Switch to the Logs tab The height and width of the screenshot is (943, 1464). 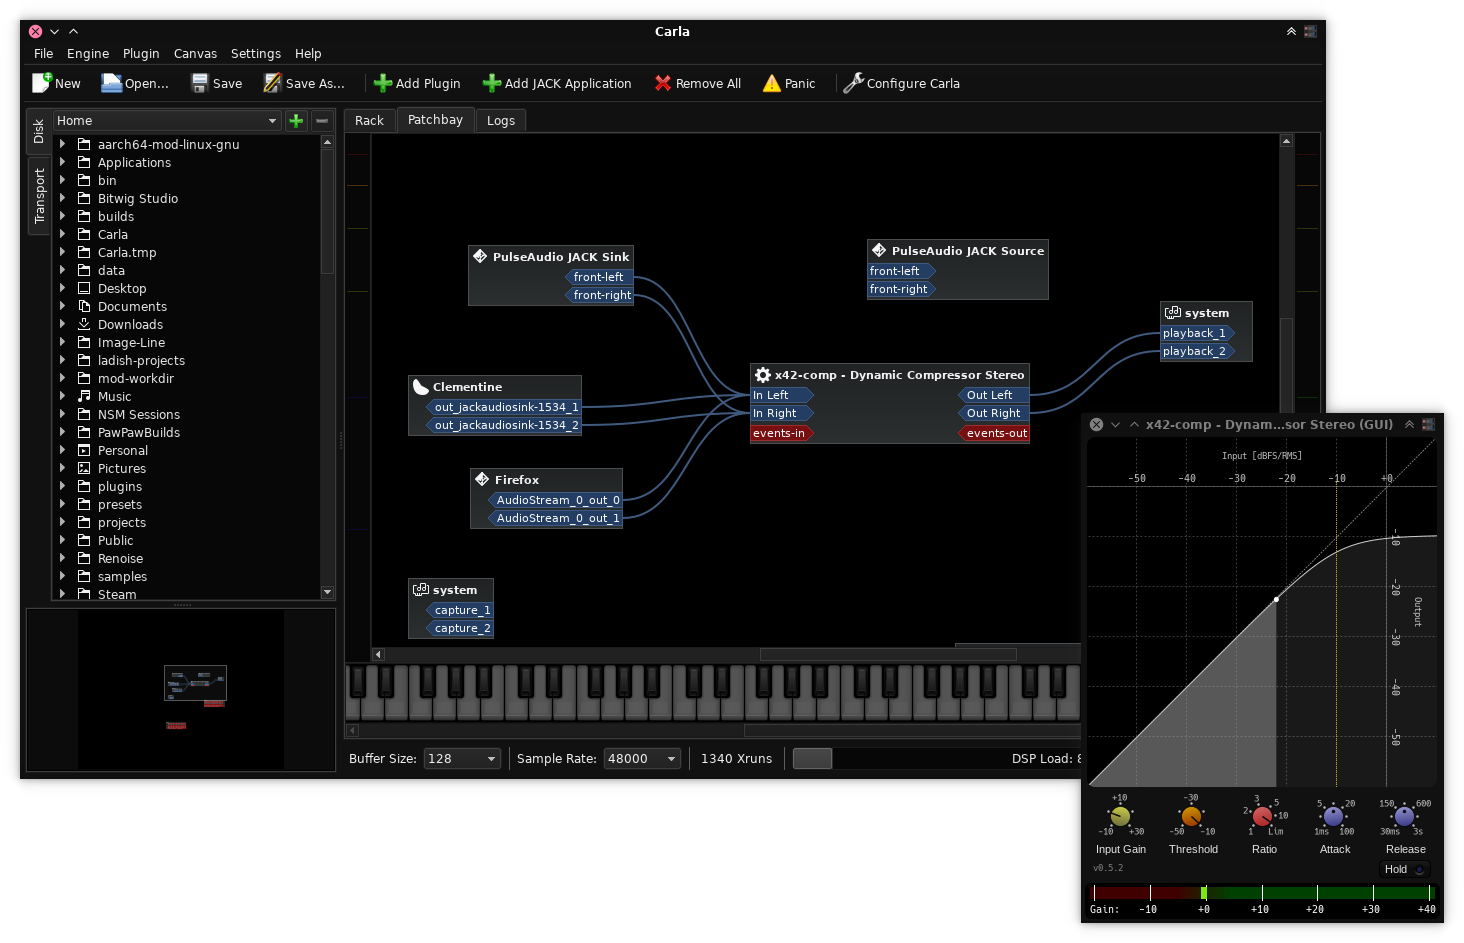(501, 121)
